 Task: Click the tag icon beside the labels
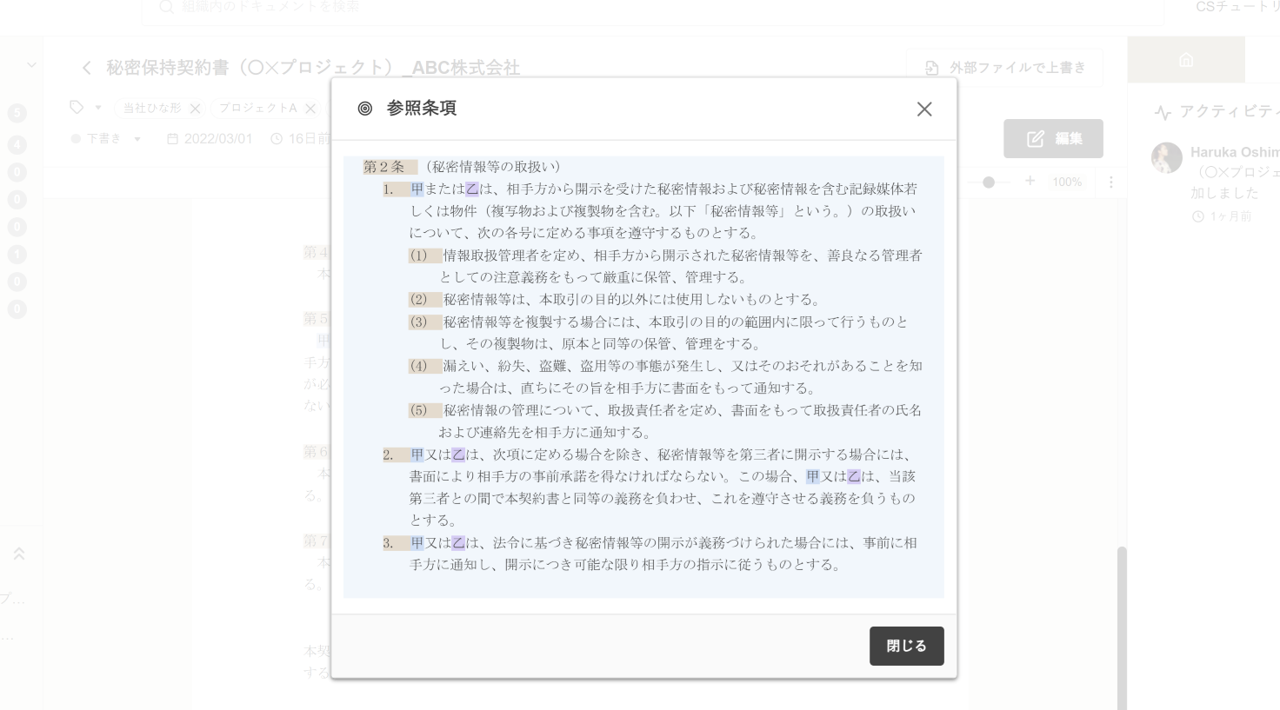point(77,107)
